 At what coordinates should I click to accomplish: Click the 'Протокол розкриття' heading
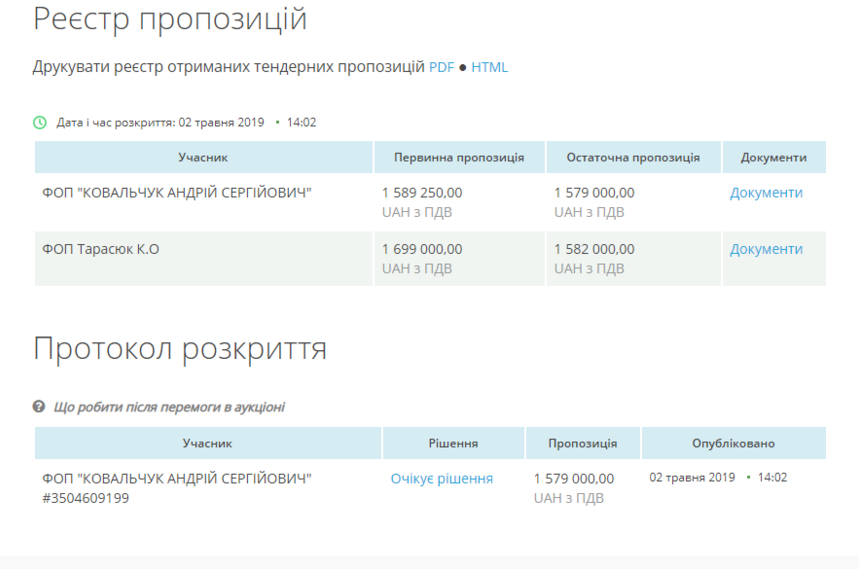pos(180,349)
